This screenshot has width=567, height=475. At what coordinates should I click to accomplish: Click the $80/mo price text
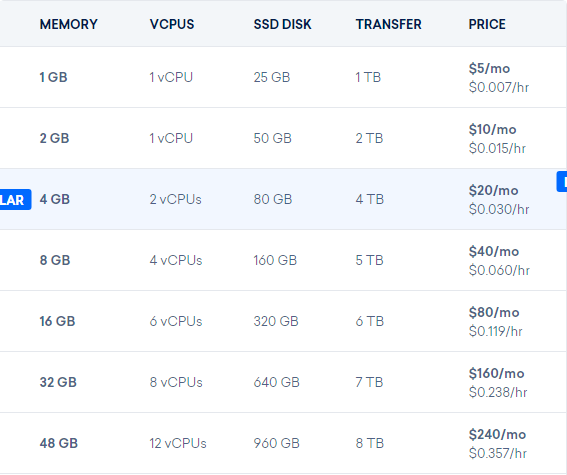(x=494, y=312)
